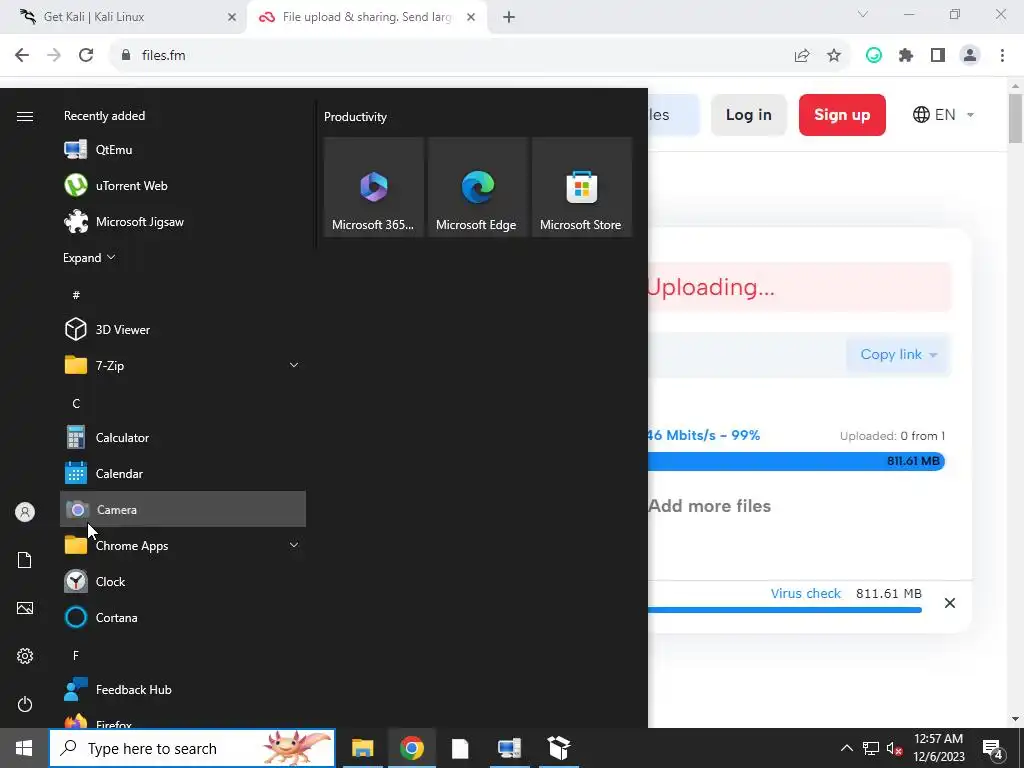Close the Get Kali tab
The height and width of the screenshot is (768, 1024).
pos(232,17)
